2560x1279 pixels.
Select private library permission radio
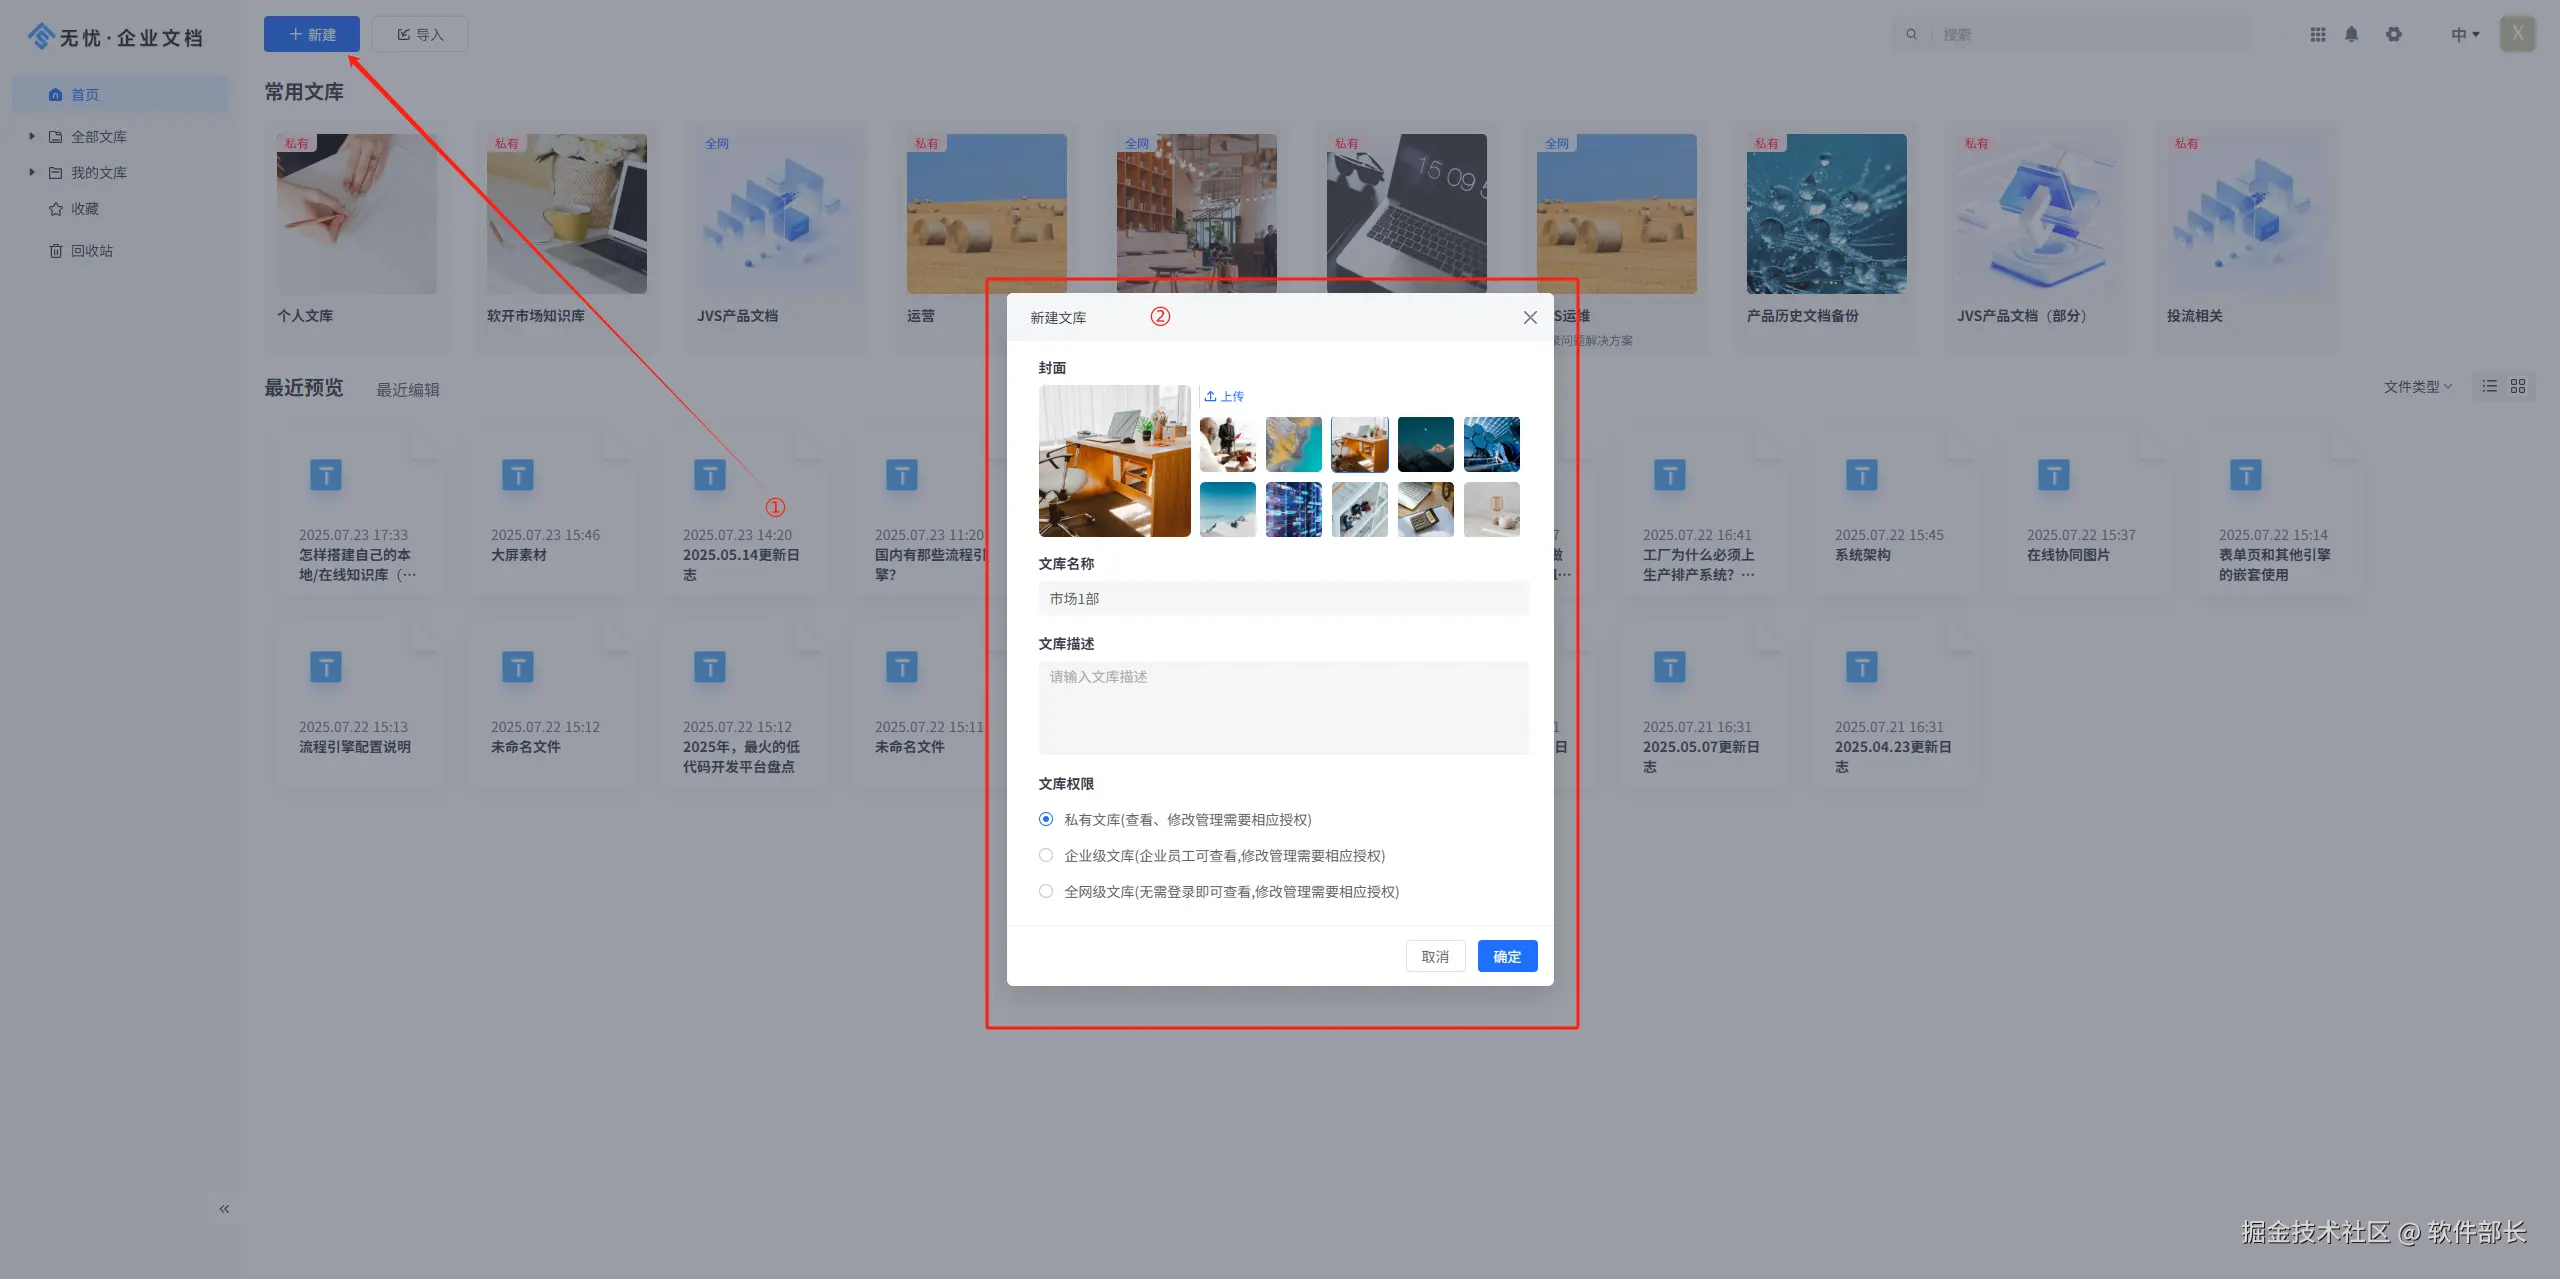1046,819
